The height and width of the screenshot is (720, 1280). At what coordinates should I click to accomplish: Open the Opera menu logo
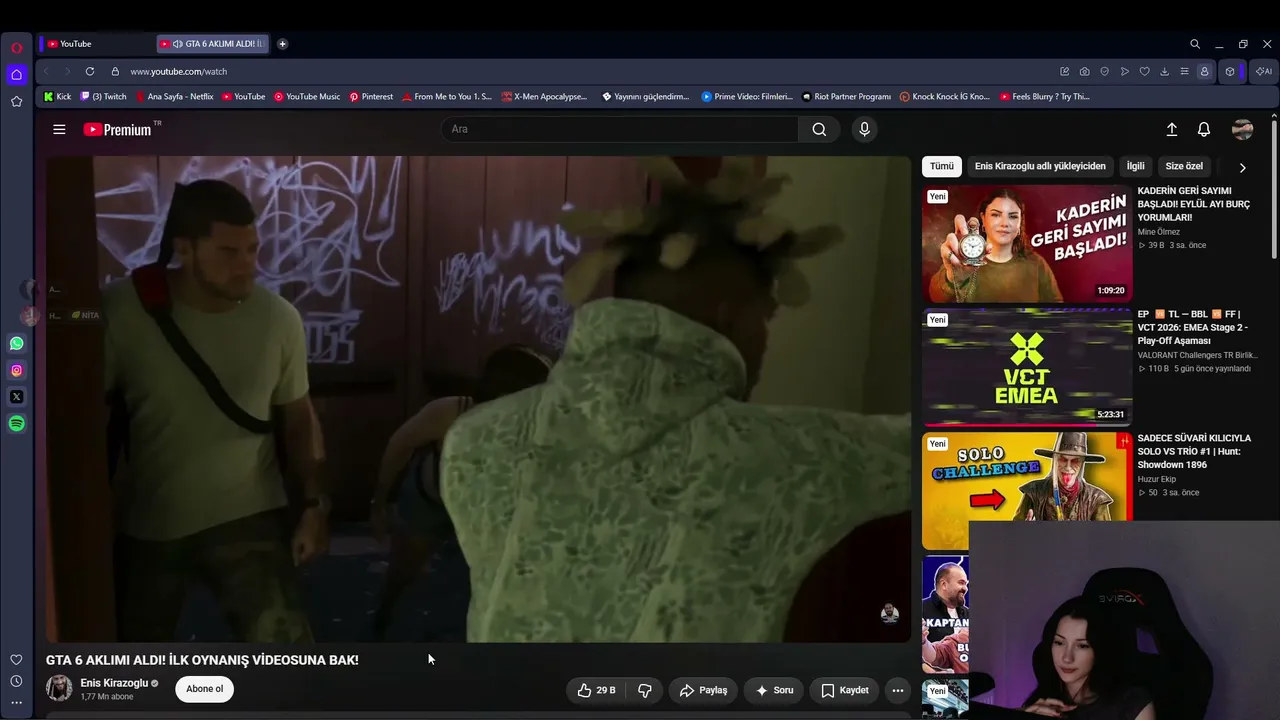click(x=16, y=47)
